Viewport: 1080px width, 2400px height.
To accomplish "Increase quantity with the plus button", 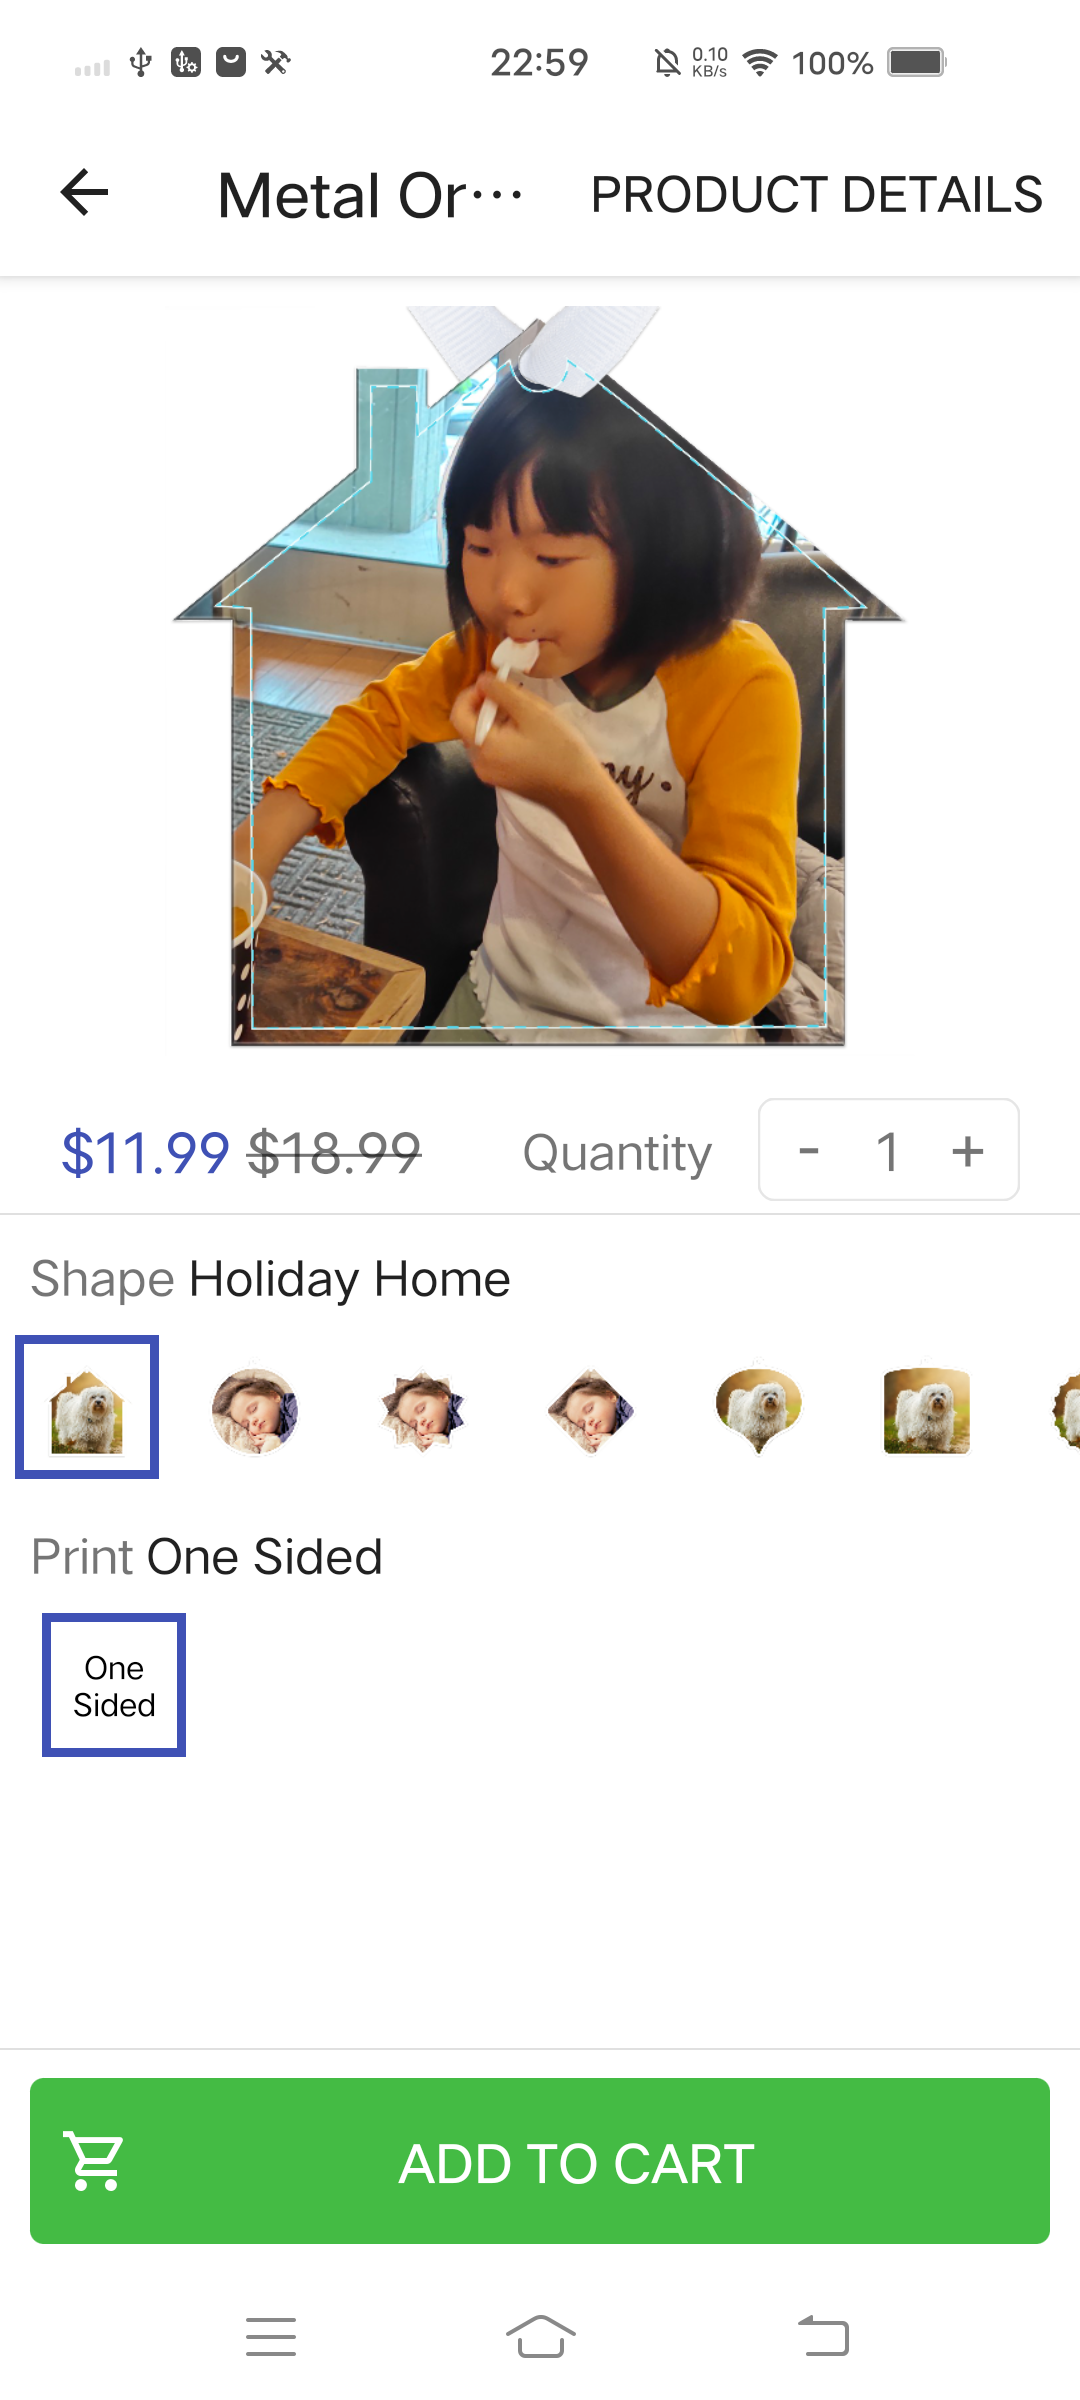I will 967,1151.
